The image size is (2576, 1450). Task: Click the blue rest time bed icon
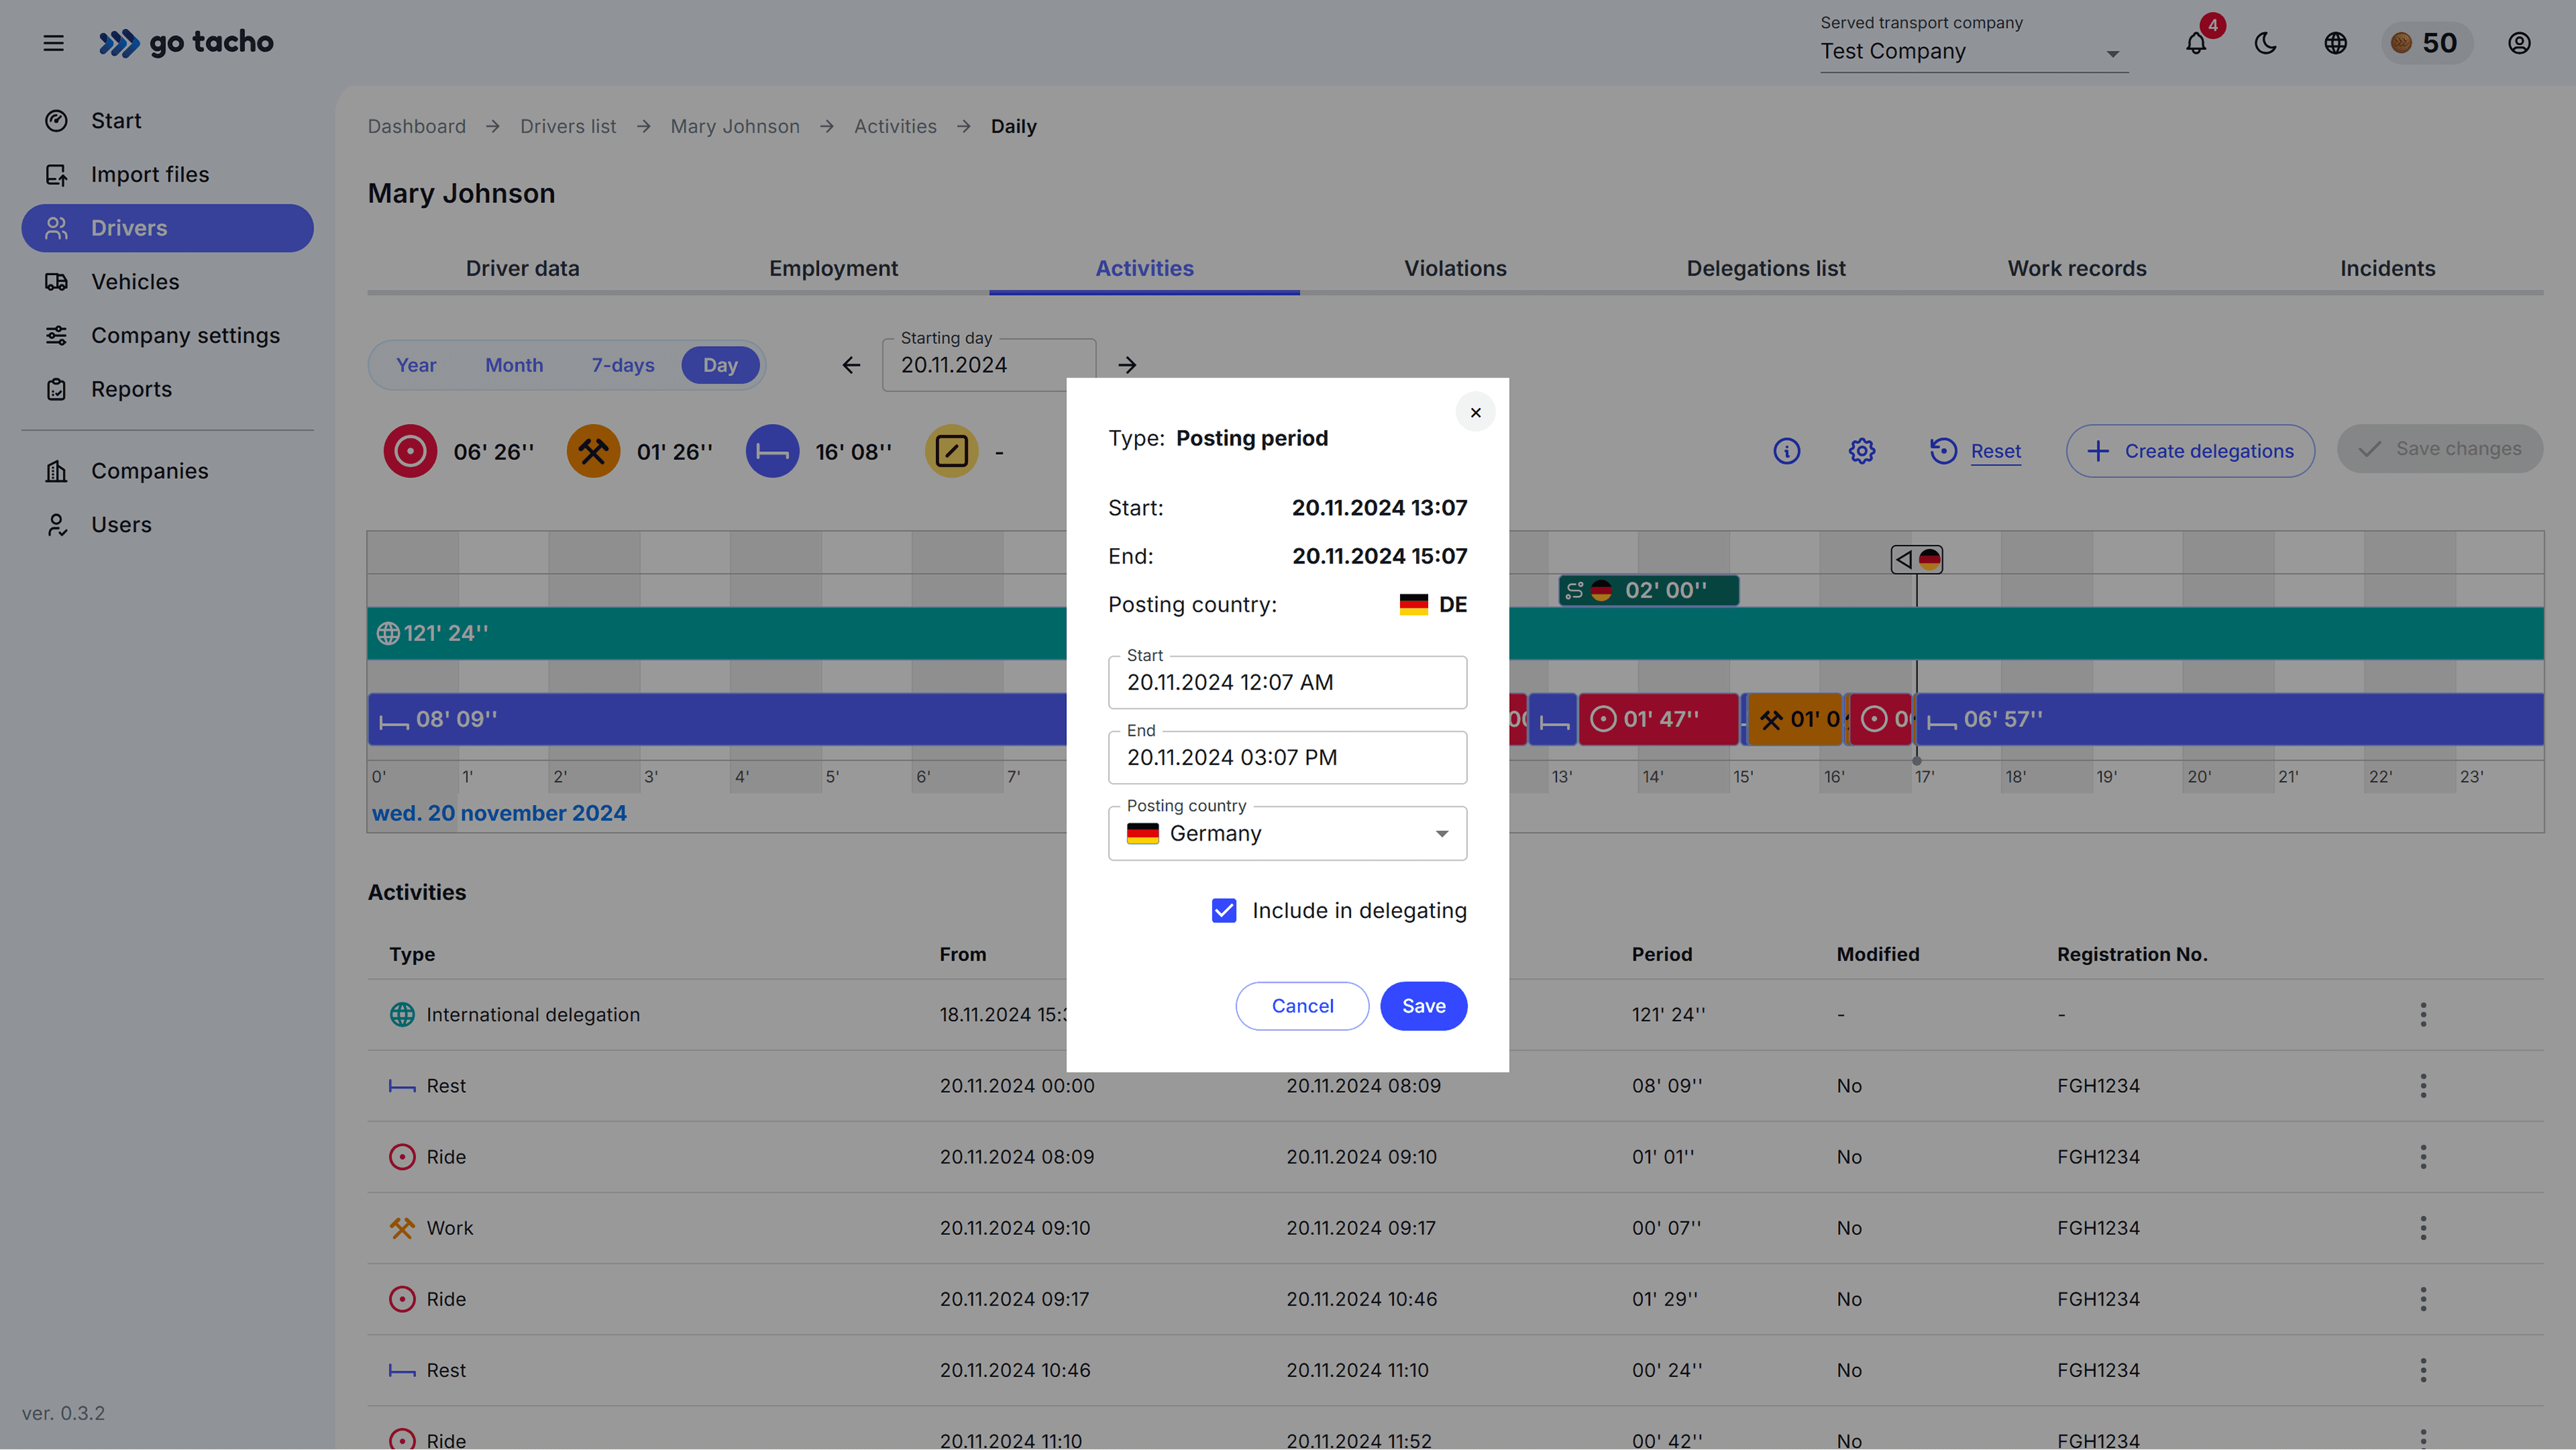pyautogui.click(x=772, y=451)
